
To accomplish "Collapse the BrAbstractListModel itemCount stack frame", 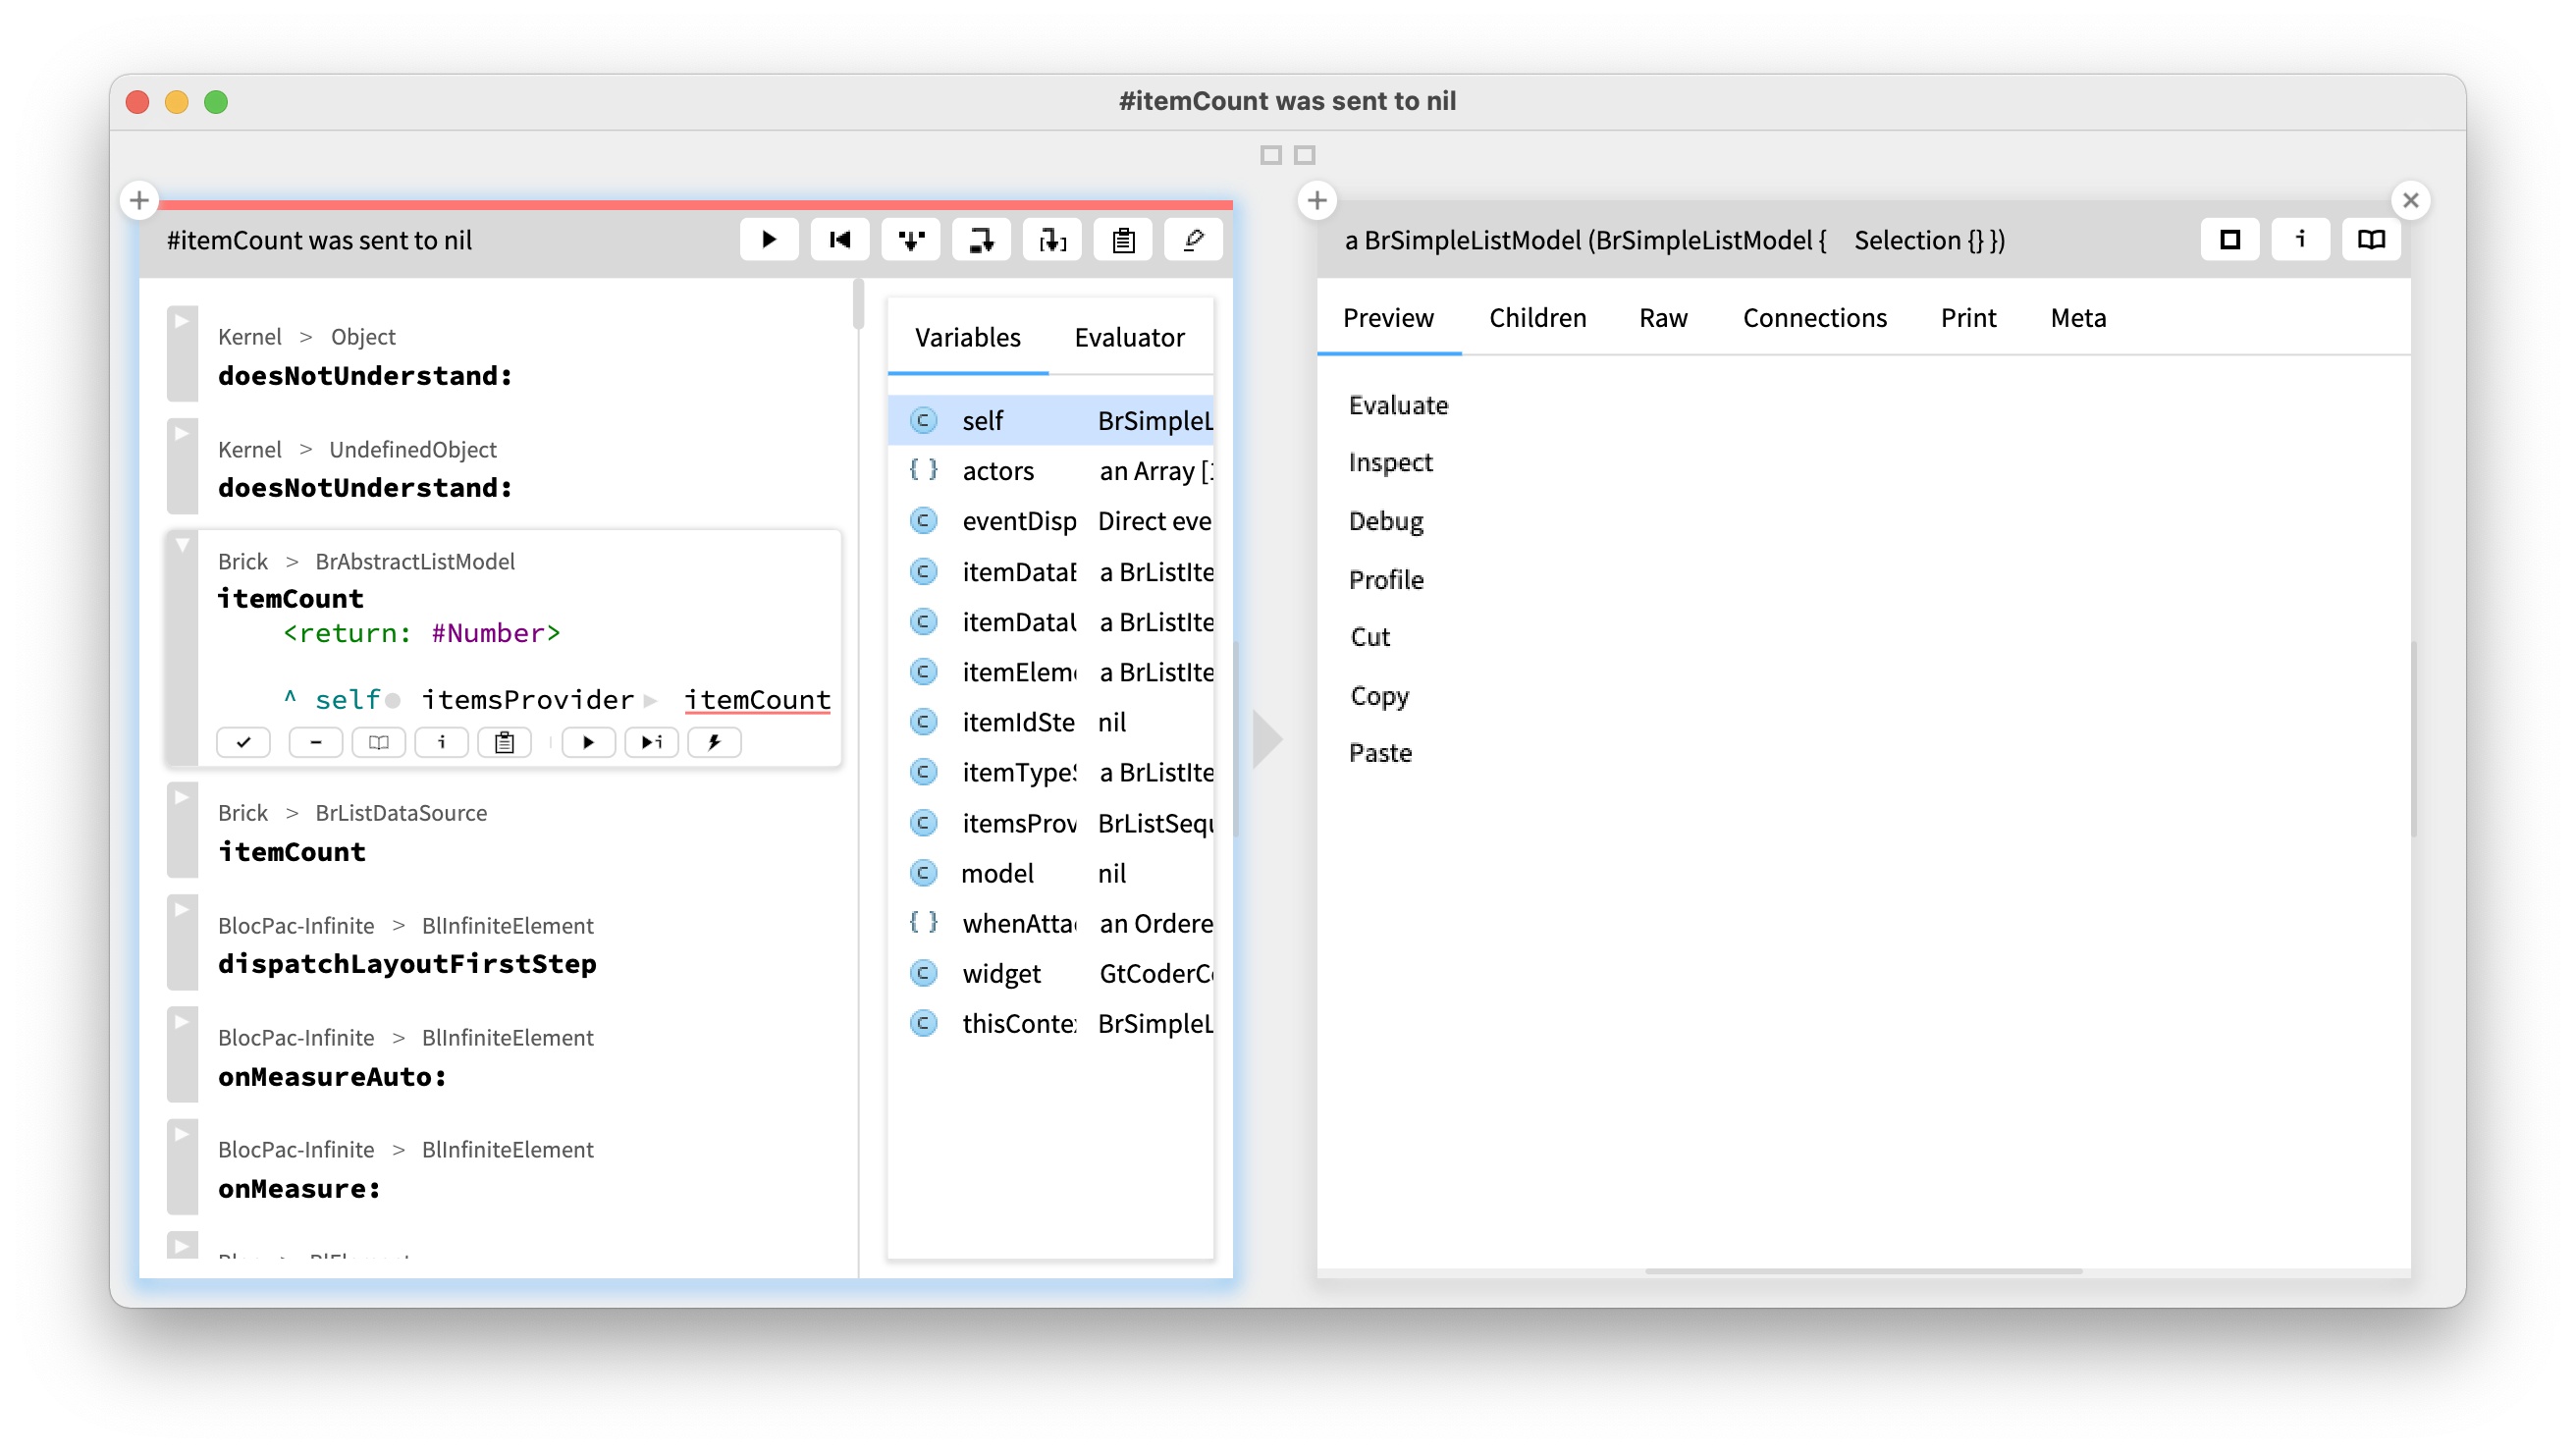I will click(182, 546).
